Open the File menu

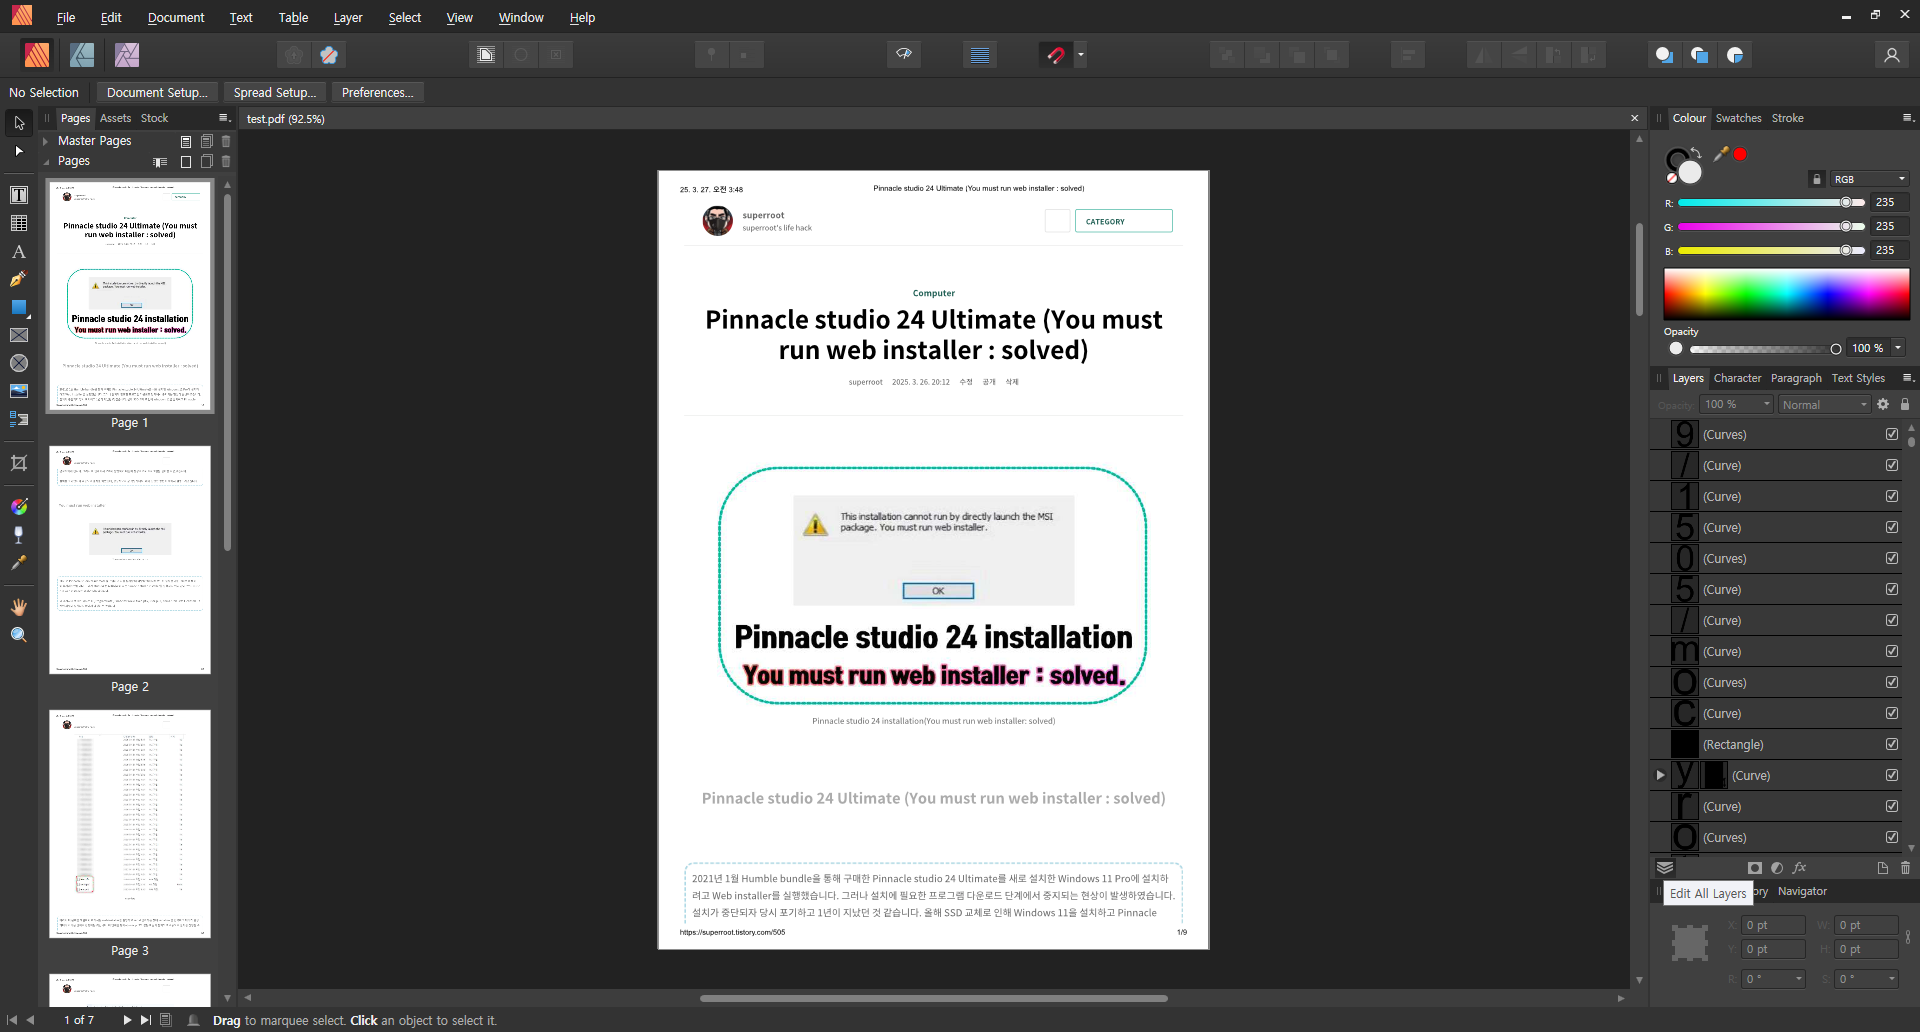66,17
